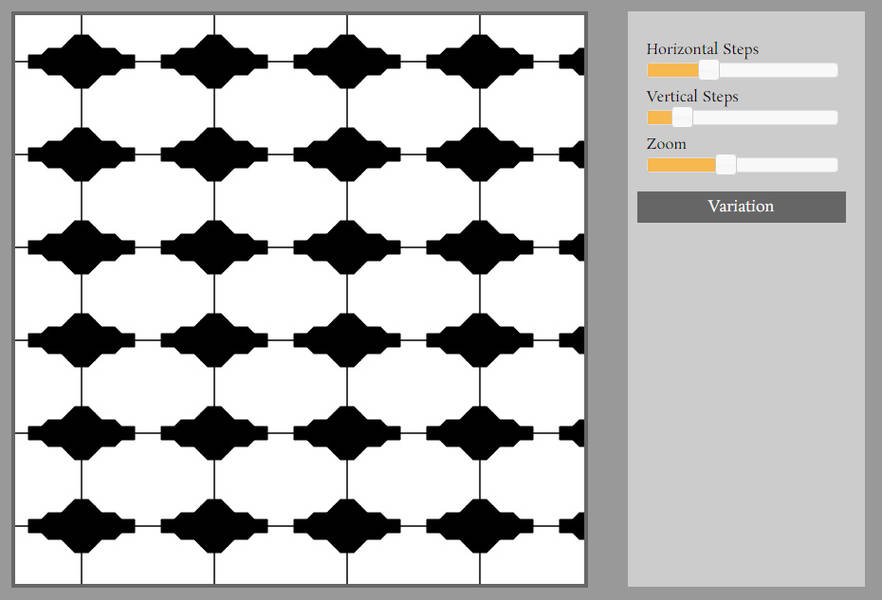
Task: Set Zoom slider to maximum at track end
Action: click(834, 165)
